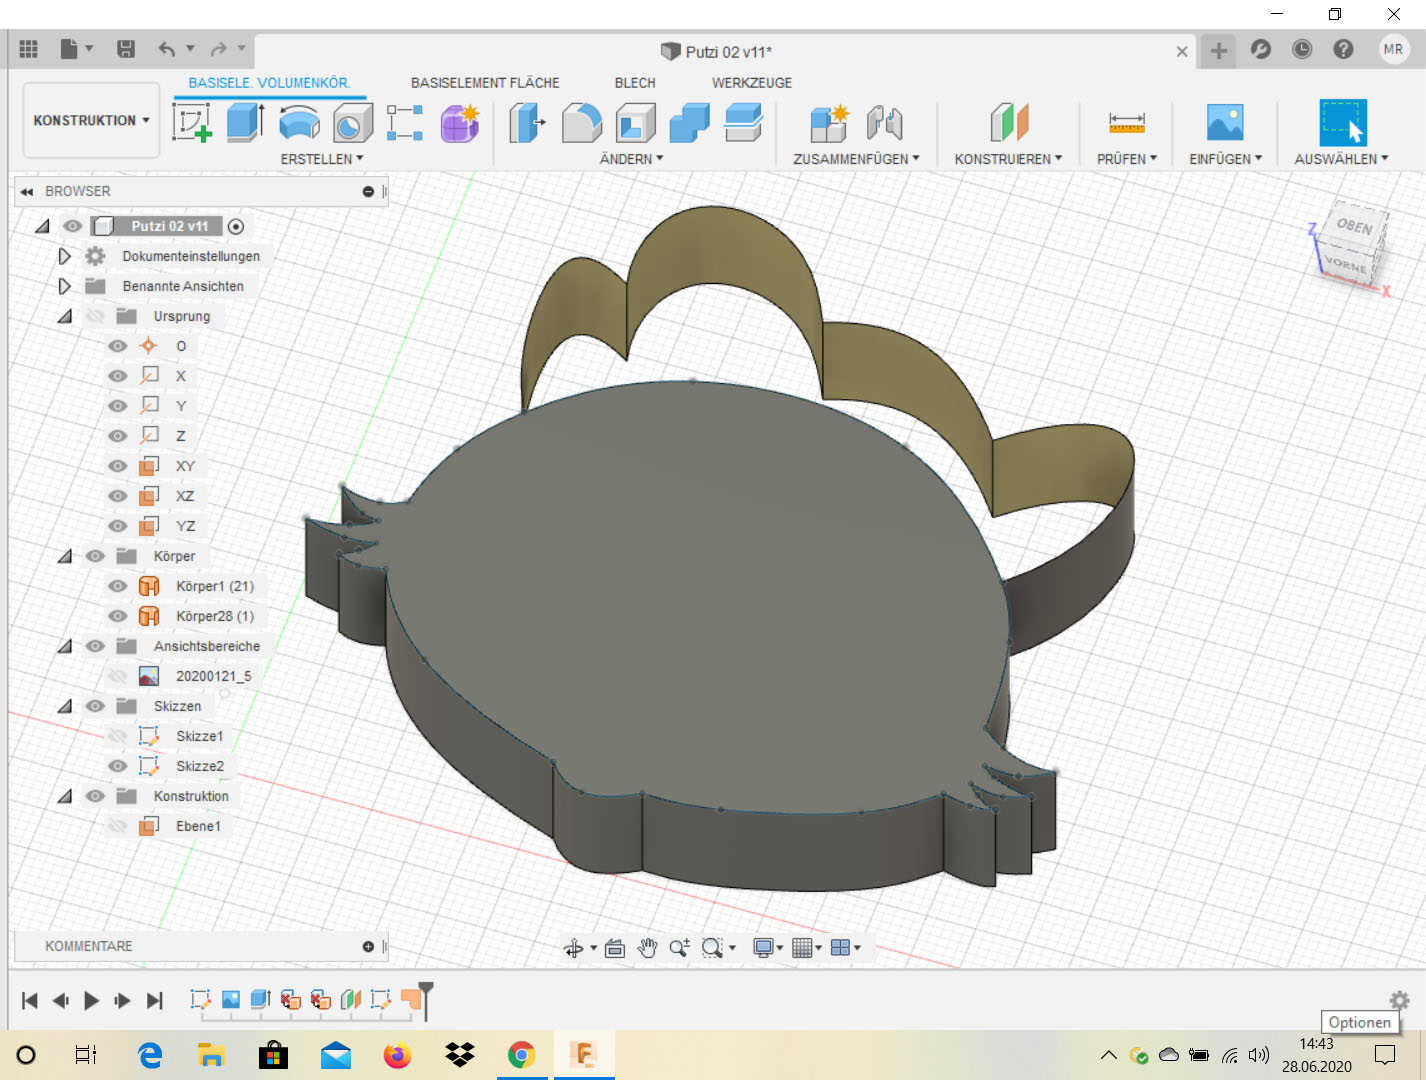Screen dimensions: 1426x1080
Task: Select the Create Sketch tool icon
Action: click(192, 123)
